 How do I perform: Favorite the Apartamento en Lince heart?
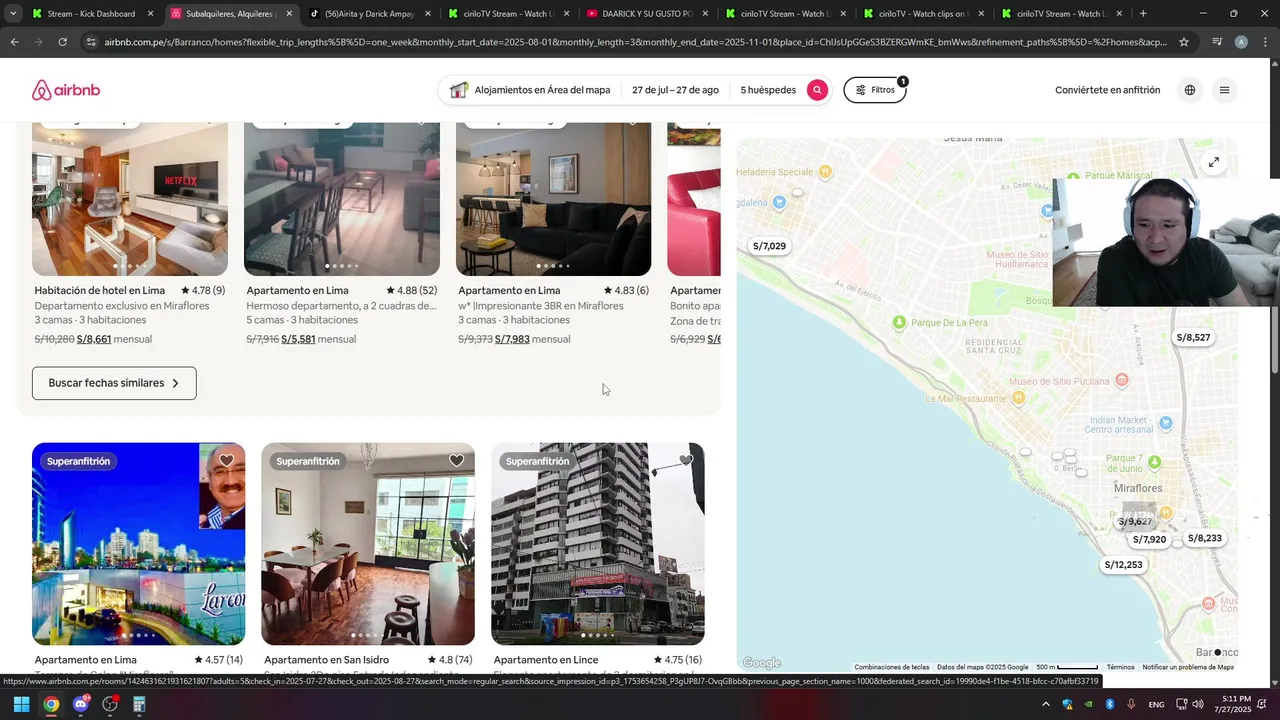pos(686,461)
